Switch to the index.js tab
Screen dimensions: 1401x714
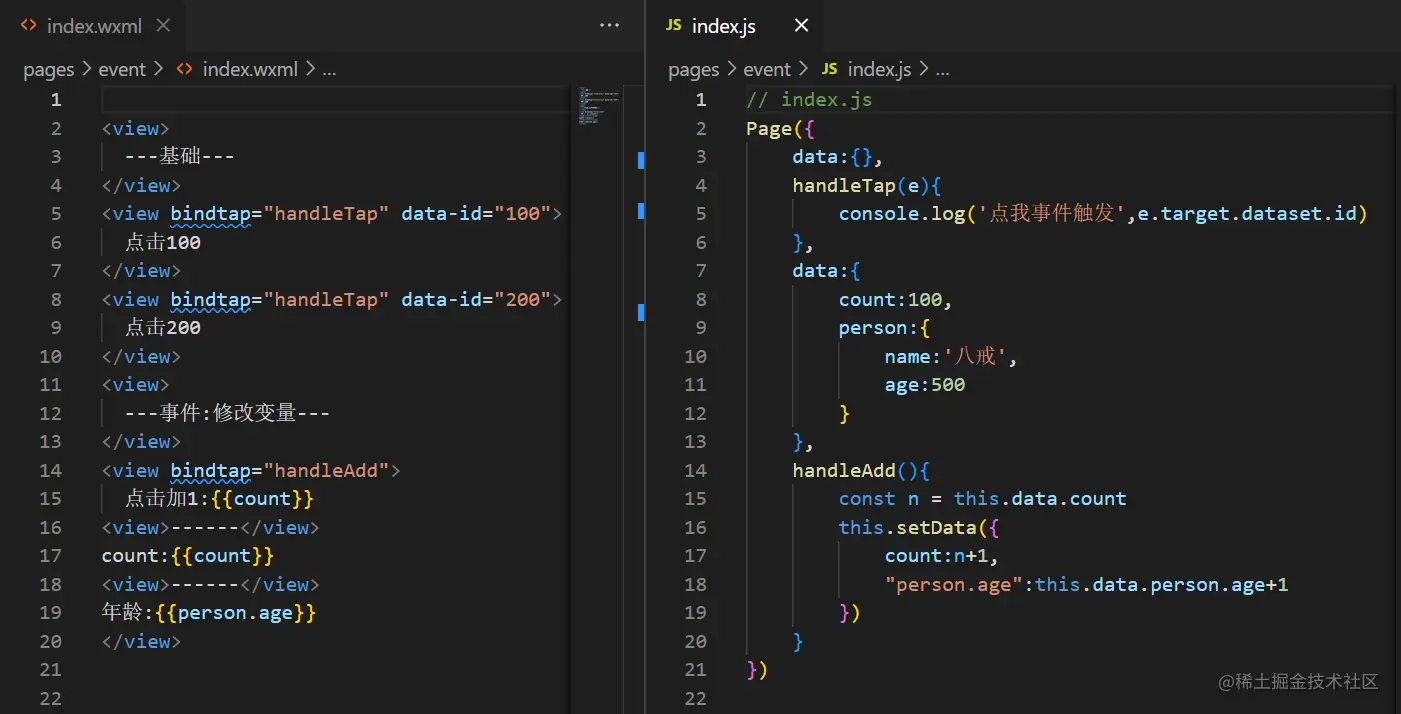tap(723, 26)
